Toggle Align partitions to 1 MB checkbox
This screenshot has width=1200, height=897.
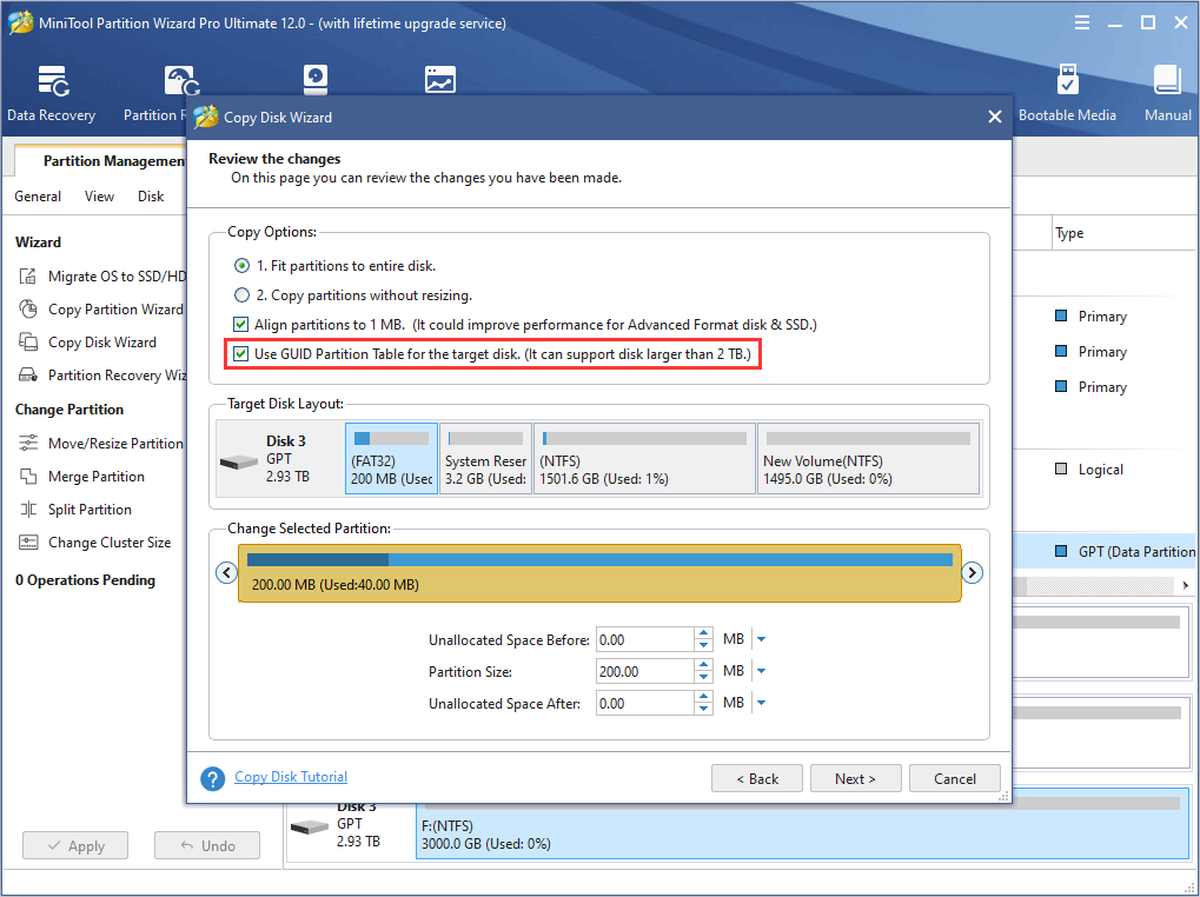point(241,324)
